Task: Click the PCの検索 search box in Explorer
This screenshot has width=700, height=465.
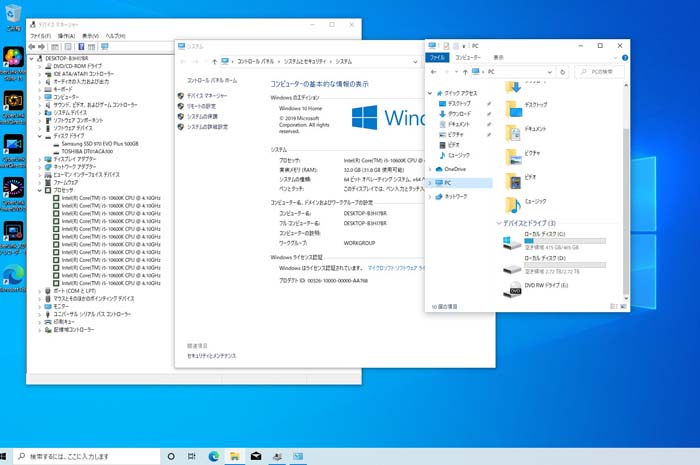Action: tap(600, 72)
